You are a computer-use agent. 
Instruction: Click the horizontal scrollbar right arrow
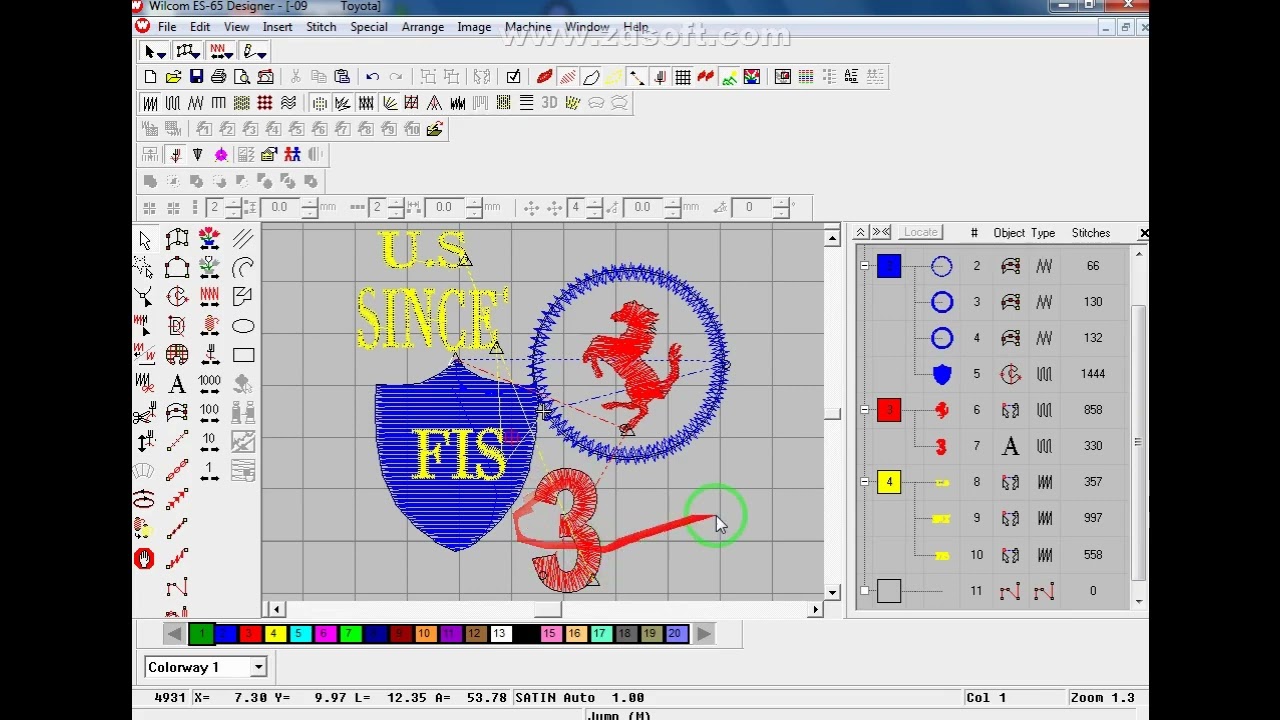pos(815,609)
